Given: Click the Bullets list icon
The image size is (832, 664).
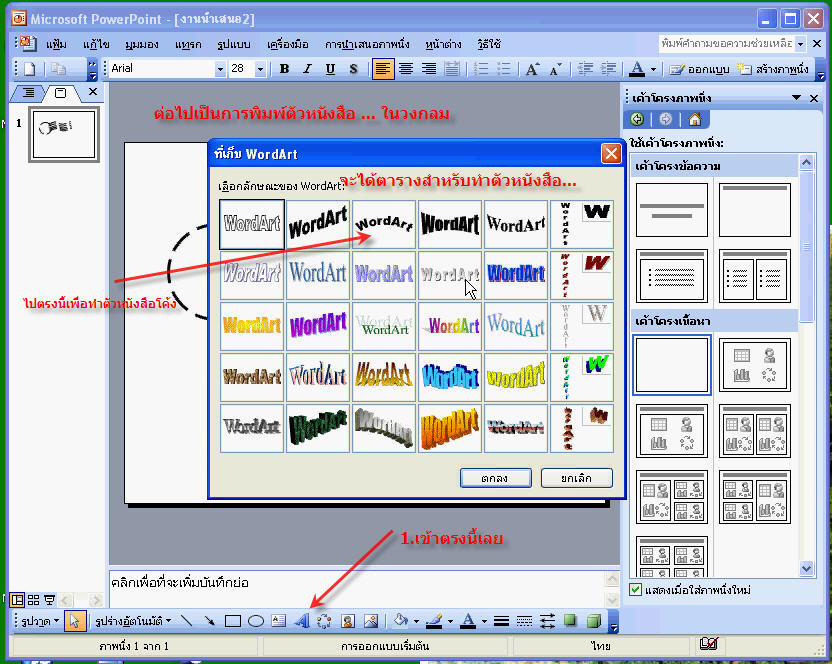Looking at the screenshot, I should pyautogui.click(x=504, y=69).
